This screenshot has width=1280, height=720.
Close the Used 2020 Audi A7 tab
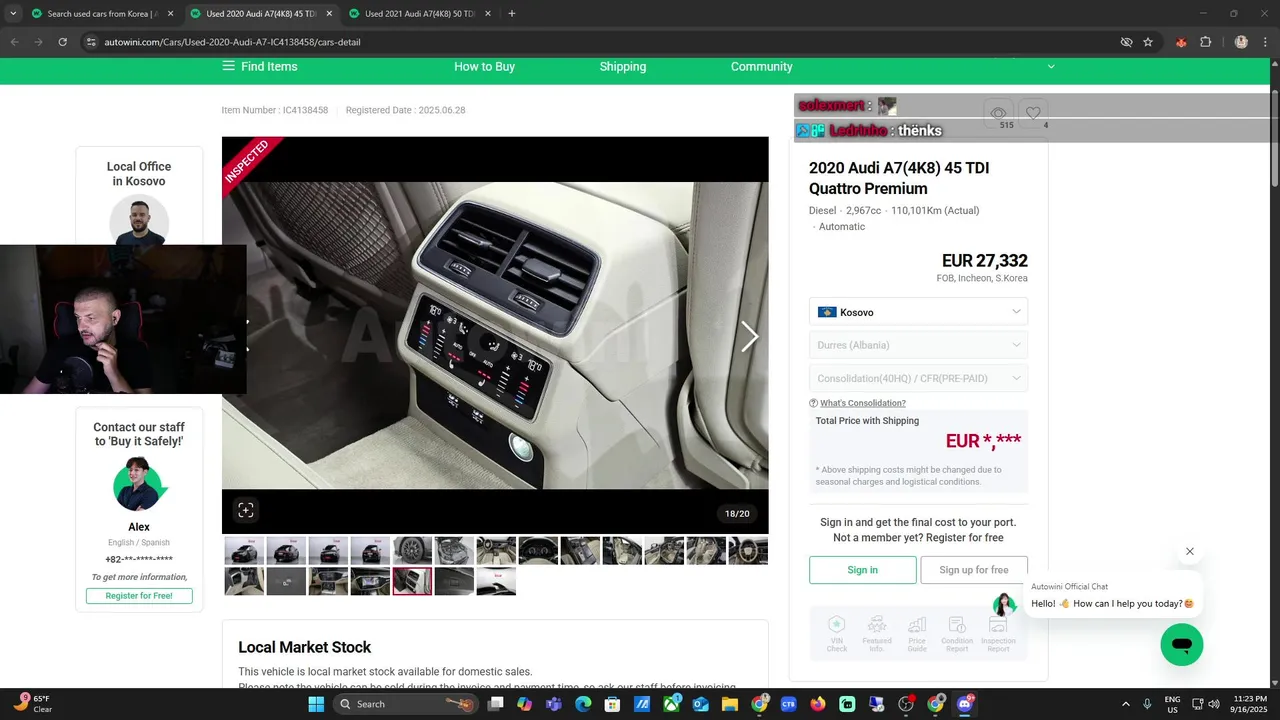tap(329, 14)
